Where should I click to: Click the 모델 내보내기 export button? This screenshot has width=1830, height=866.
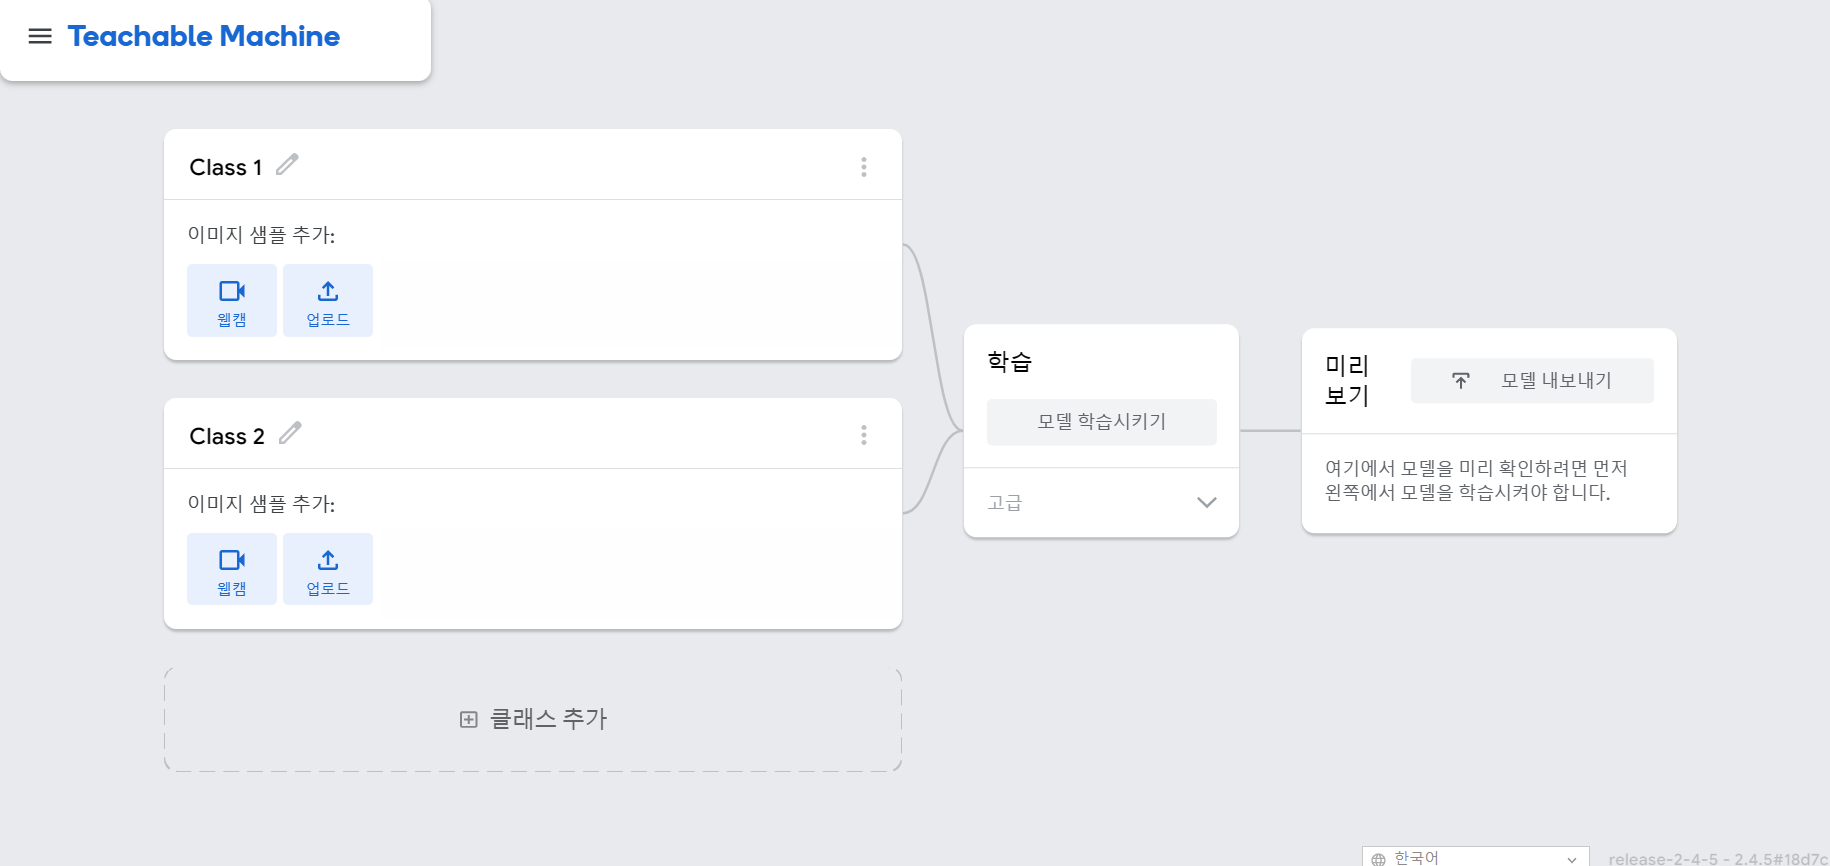1532,381
